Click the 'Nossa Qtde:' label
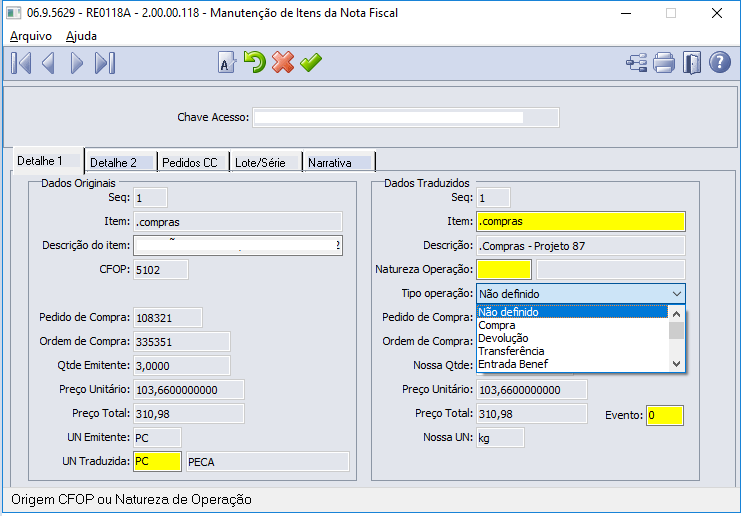This screenshot has width=742, height=516. (x=442, y=365)
